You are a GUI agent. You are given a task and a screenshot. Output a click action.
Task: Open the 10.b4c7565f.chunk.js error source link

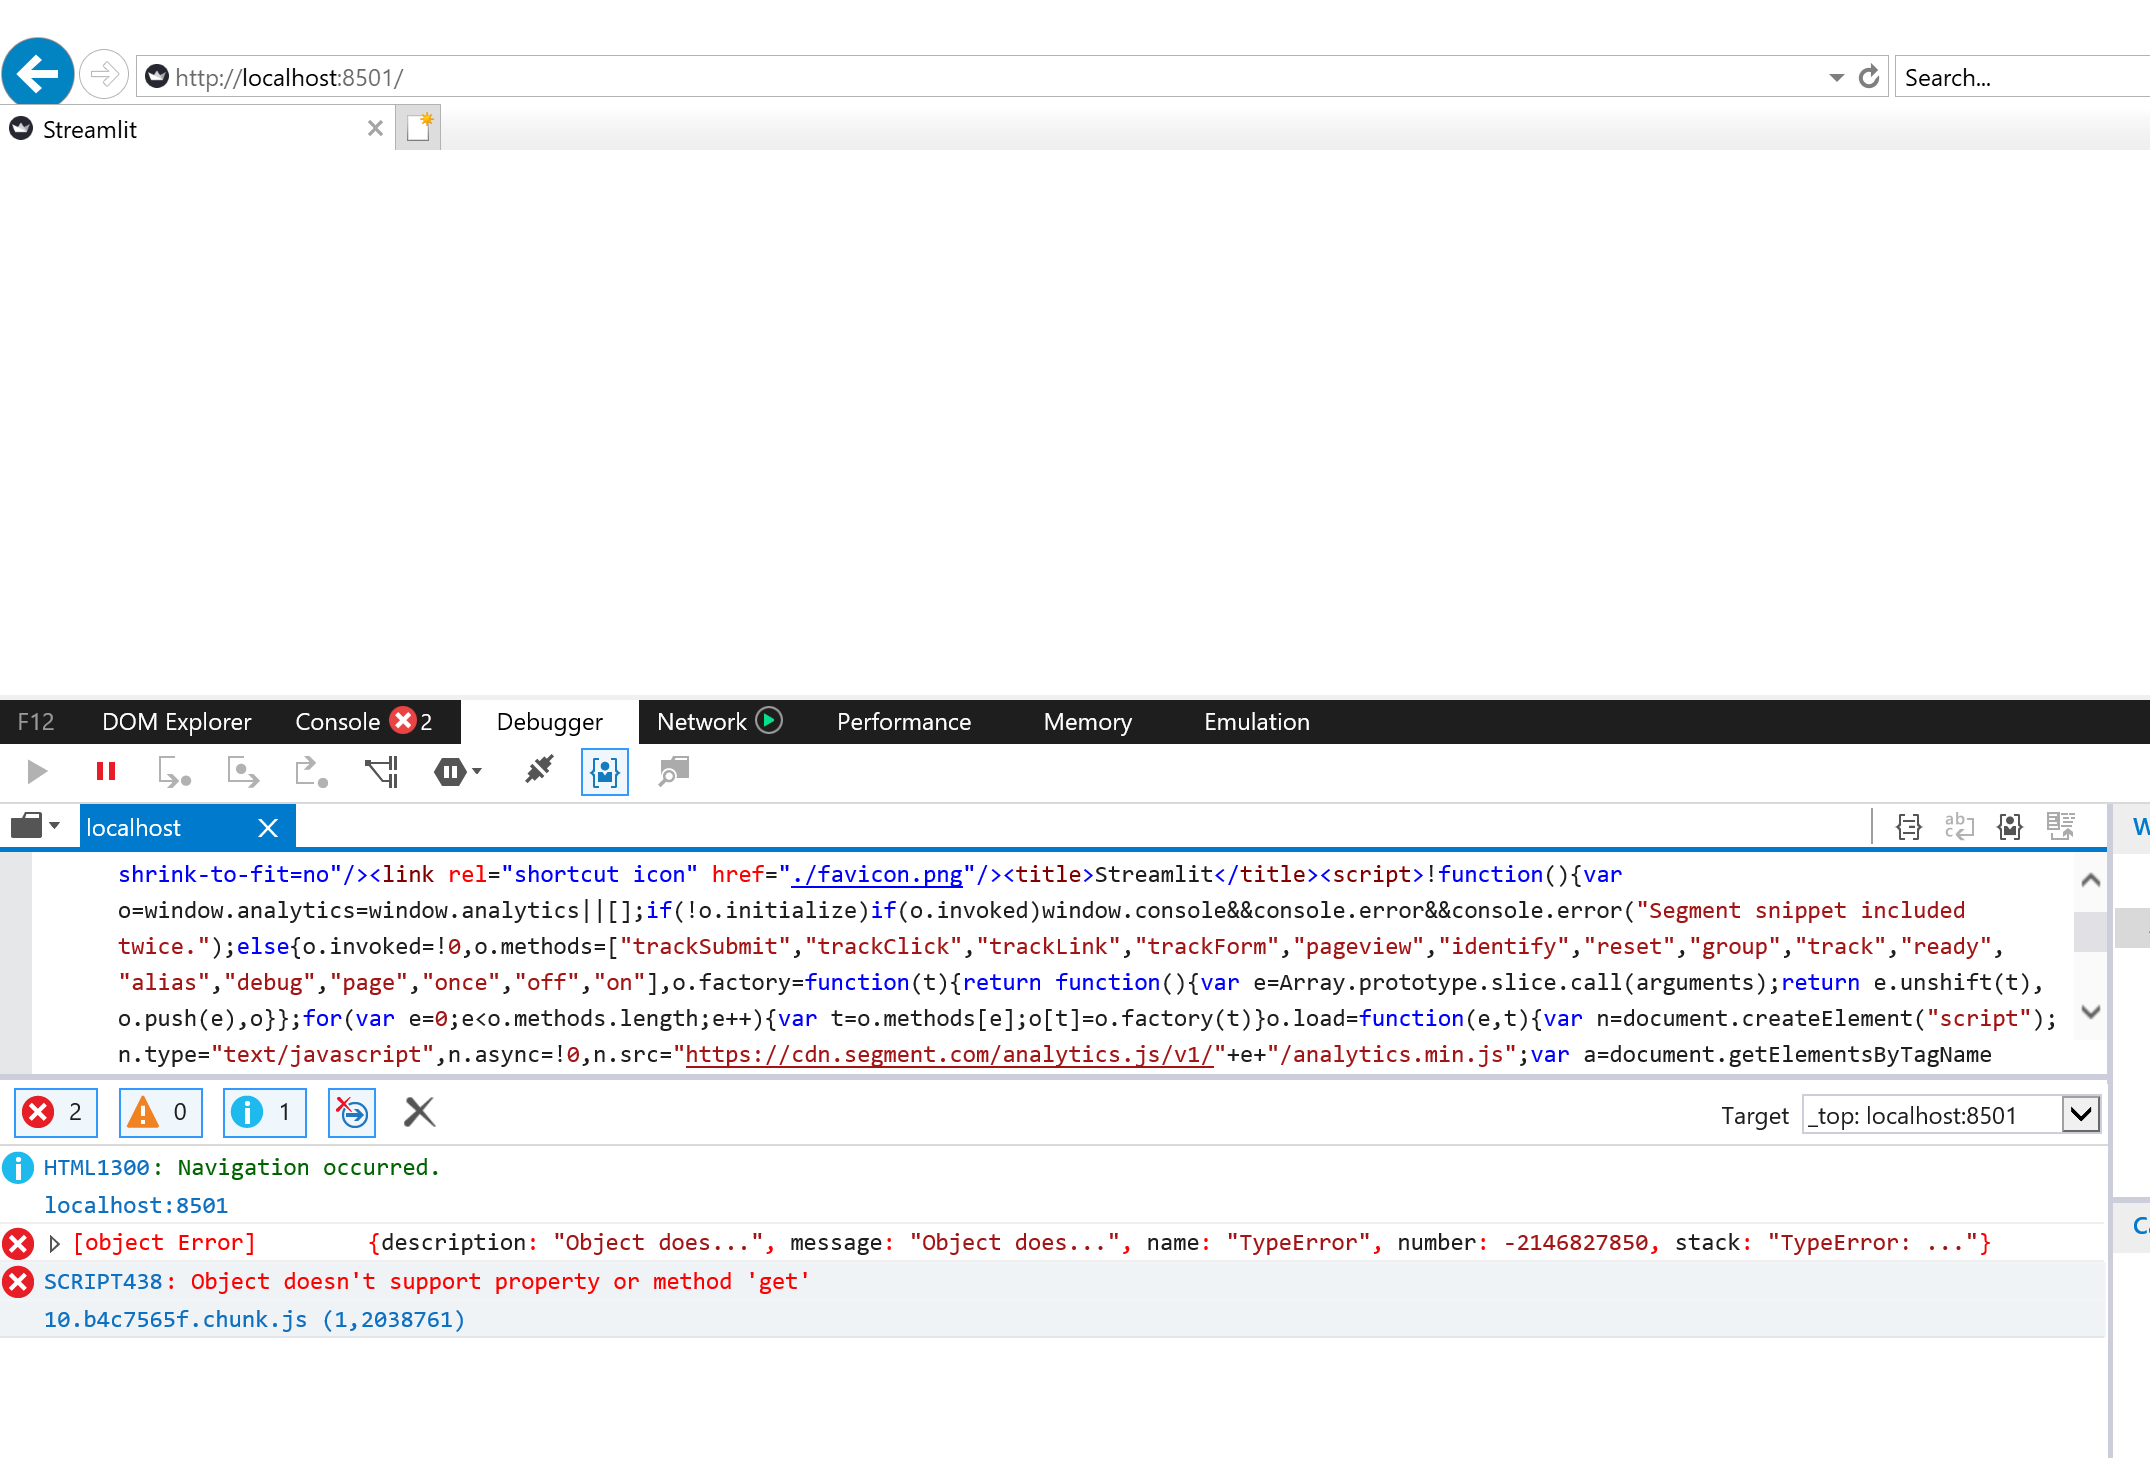175,1320
